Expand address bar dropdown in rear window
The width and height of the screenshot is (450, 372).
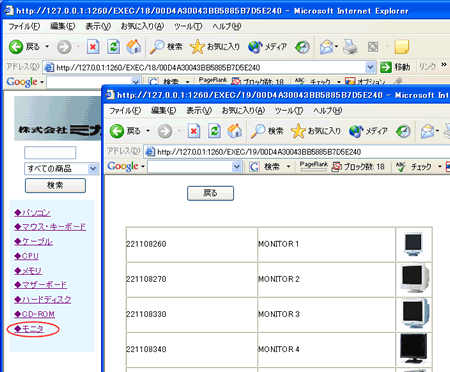[370, 68]
